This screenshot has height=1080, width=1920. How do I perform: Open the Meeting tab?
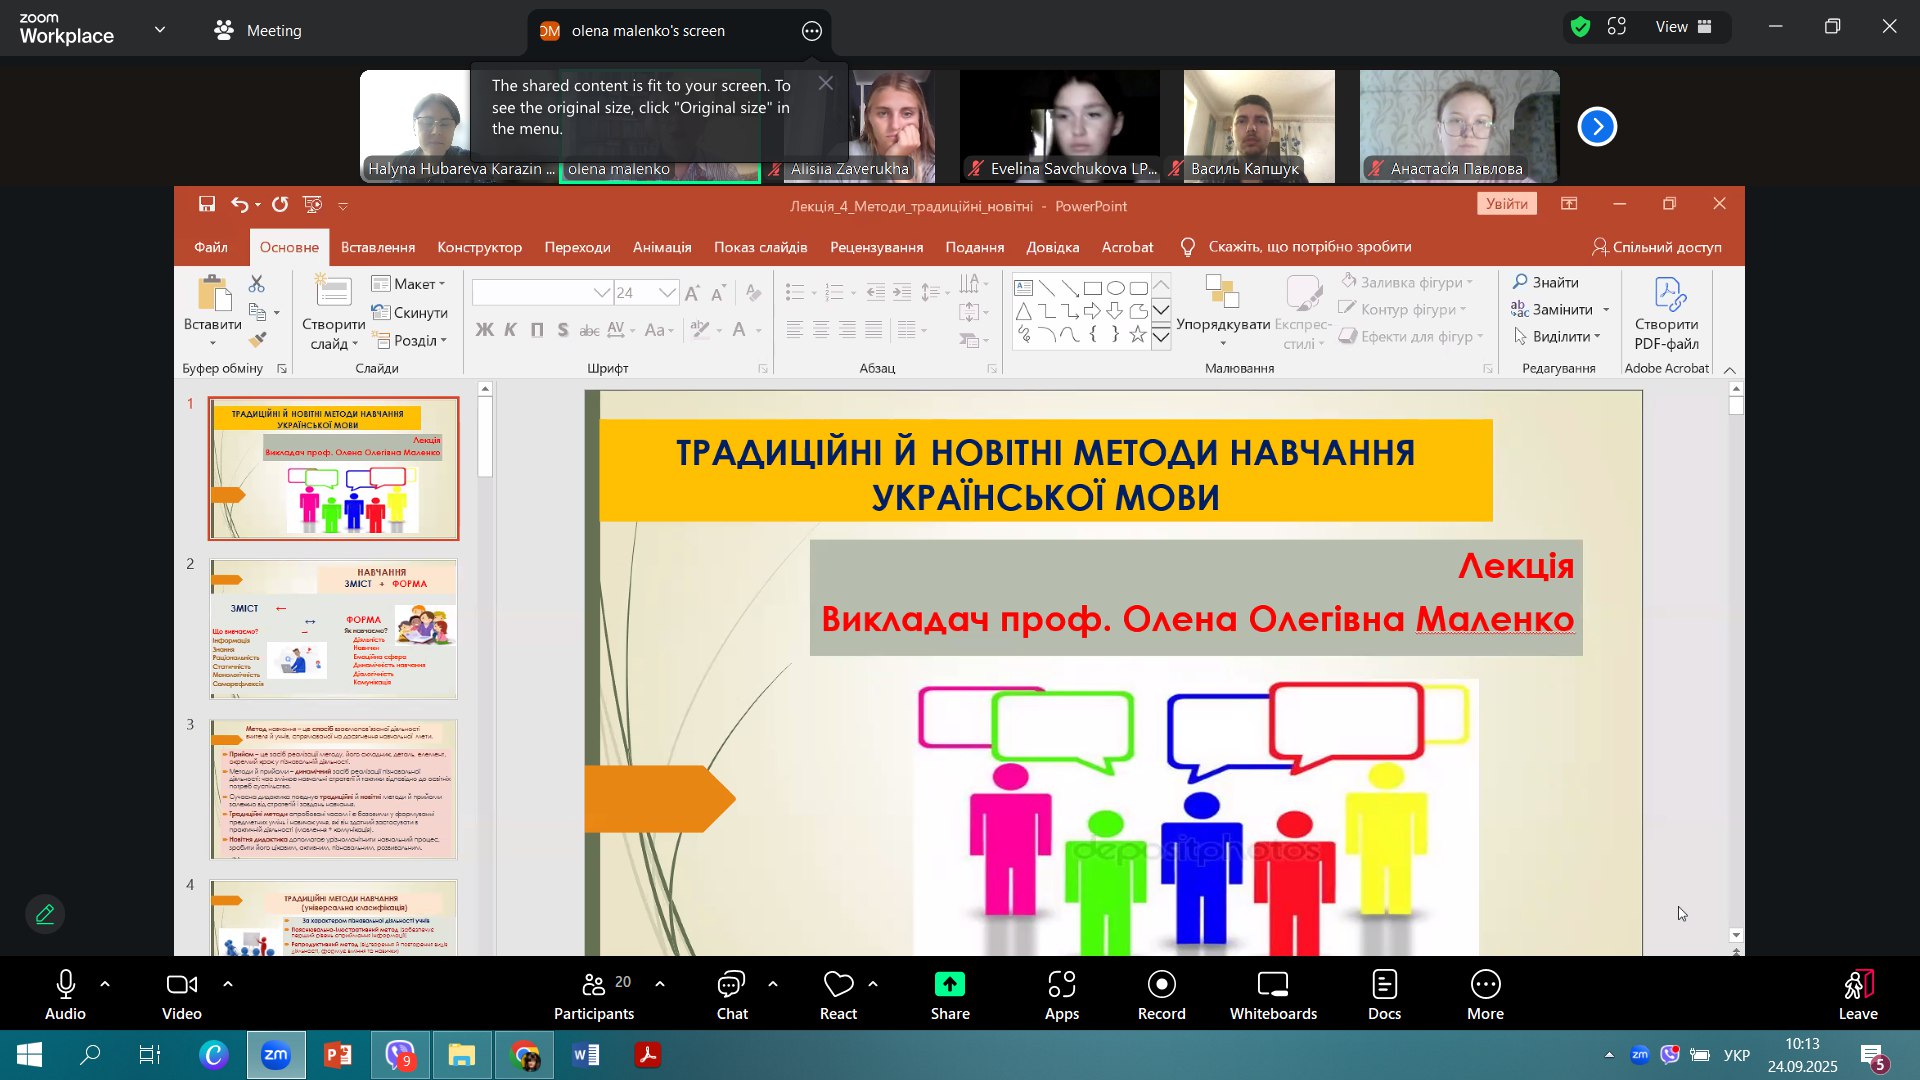(x=257, y=30)
